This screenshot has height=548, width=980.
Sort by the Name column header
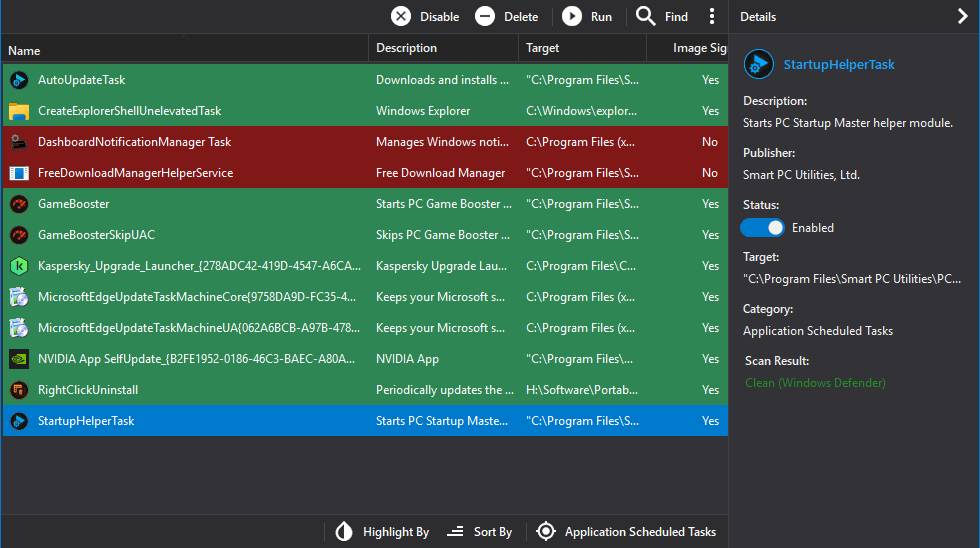[24, 50]
